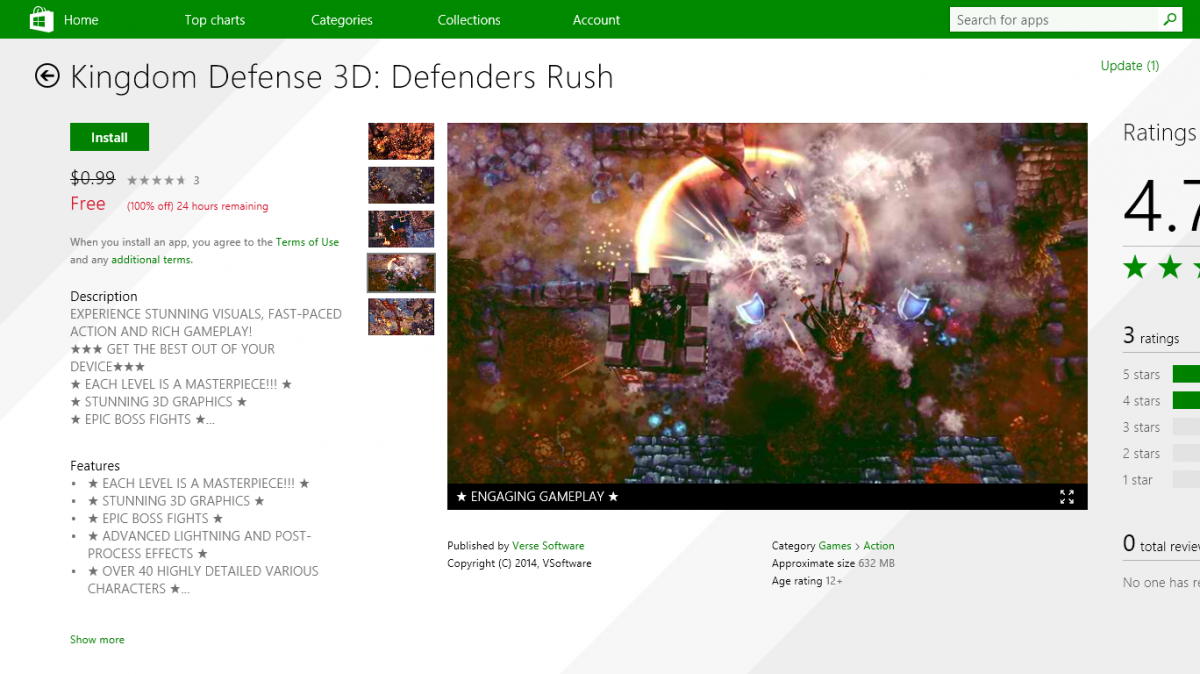Click the large green rating stars
Viewport: 1200px width, 674px height.
[x=1161, y=267]
